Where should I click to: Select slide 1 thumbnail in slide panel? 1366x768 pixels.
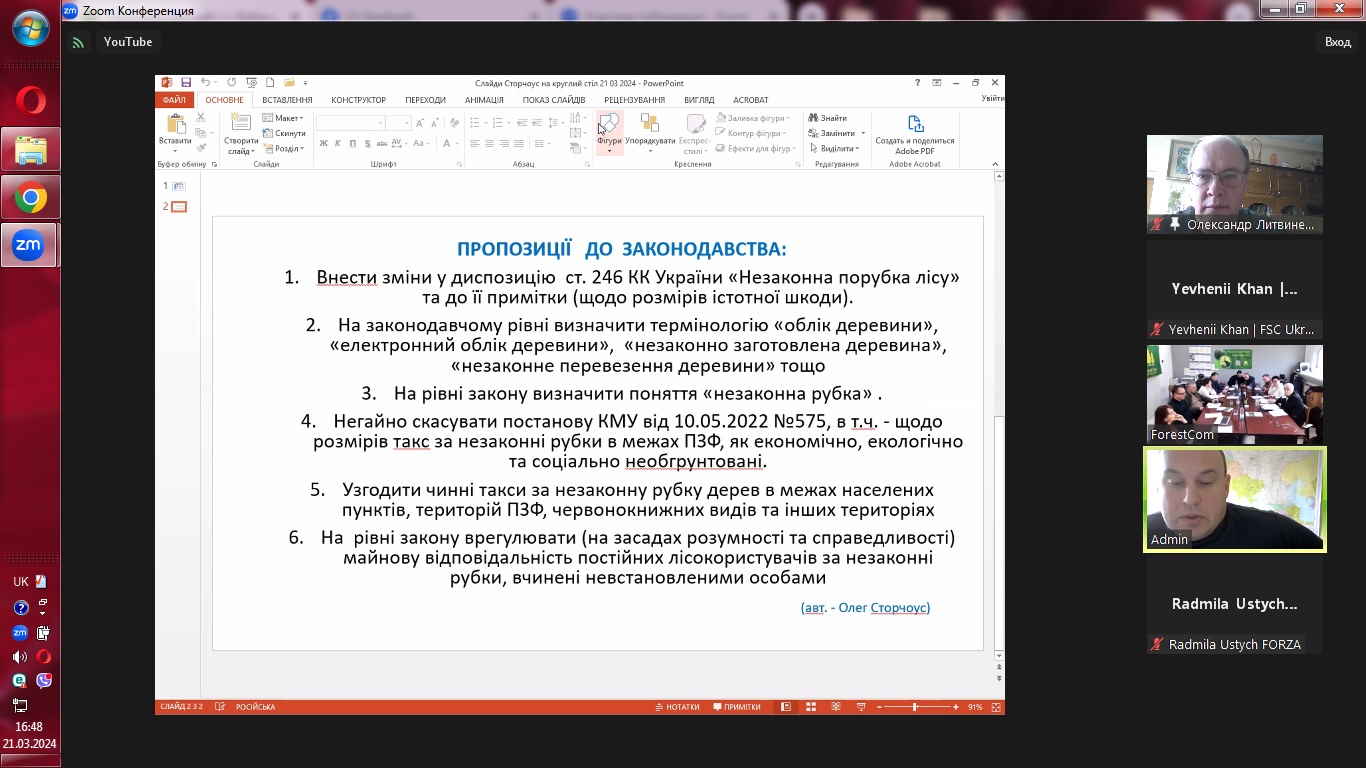click(x=179, y=186)
